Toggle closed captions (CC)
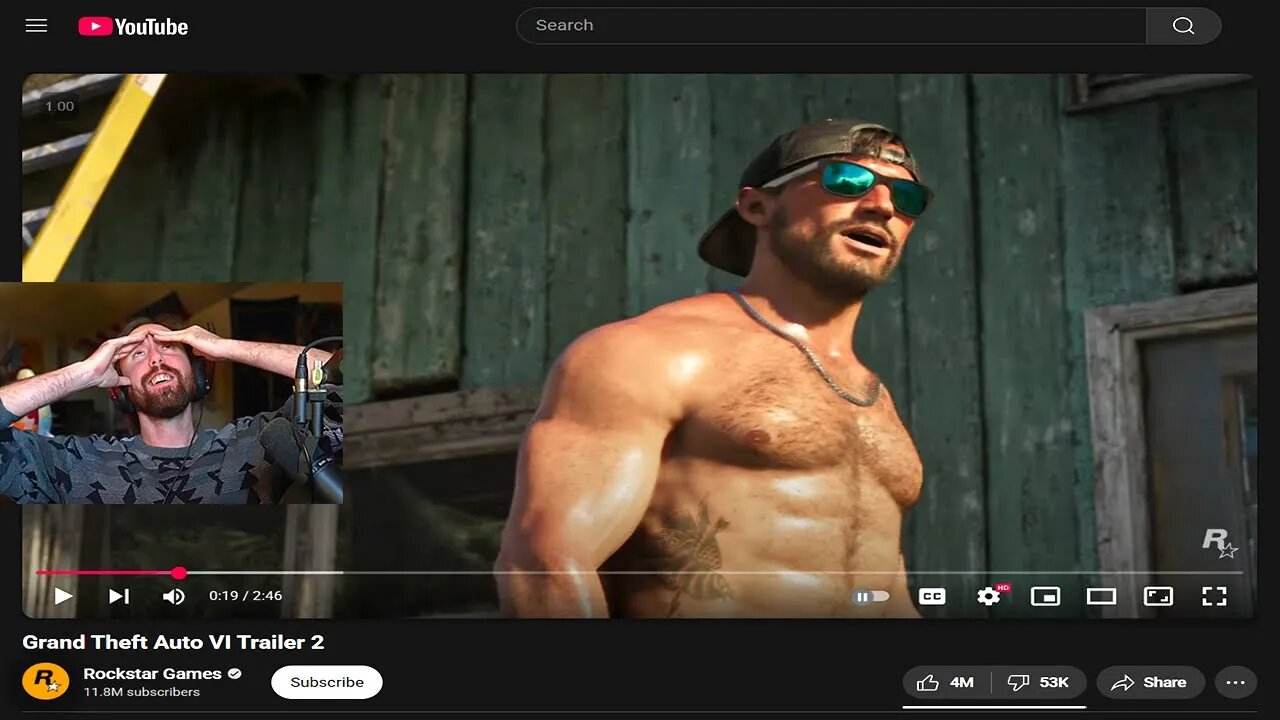This screenshot has height=720, width=1280. pos(931,596)
